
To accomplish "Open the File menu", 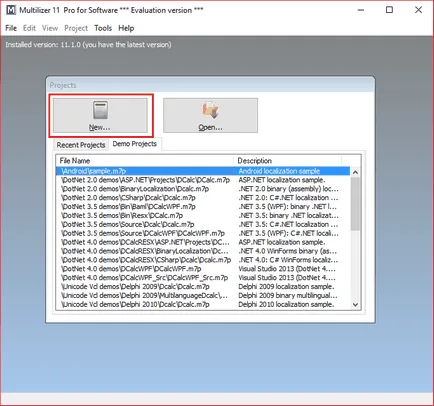I will point(11,28).
